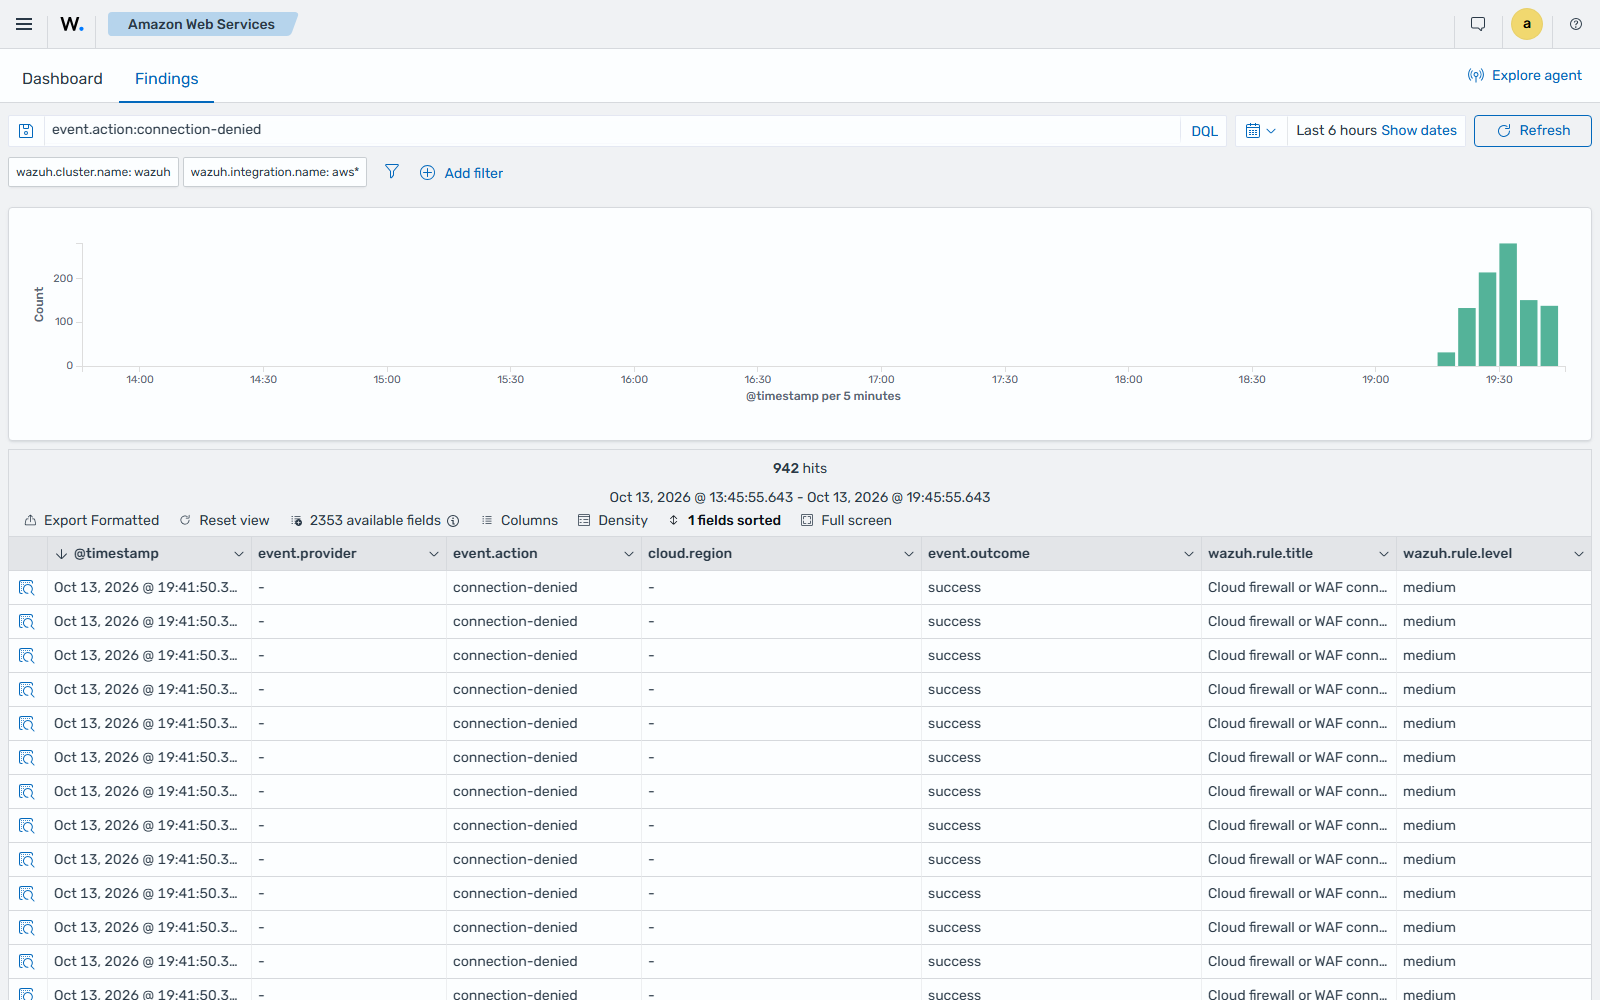Open the user avatar menu

tap(1527, 24)
